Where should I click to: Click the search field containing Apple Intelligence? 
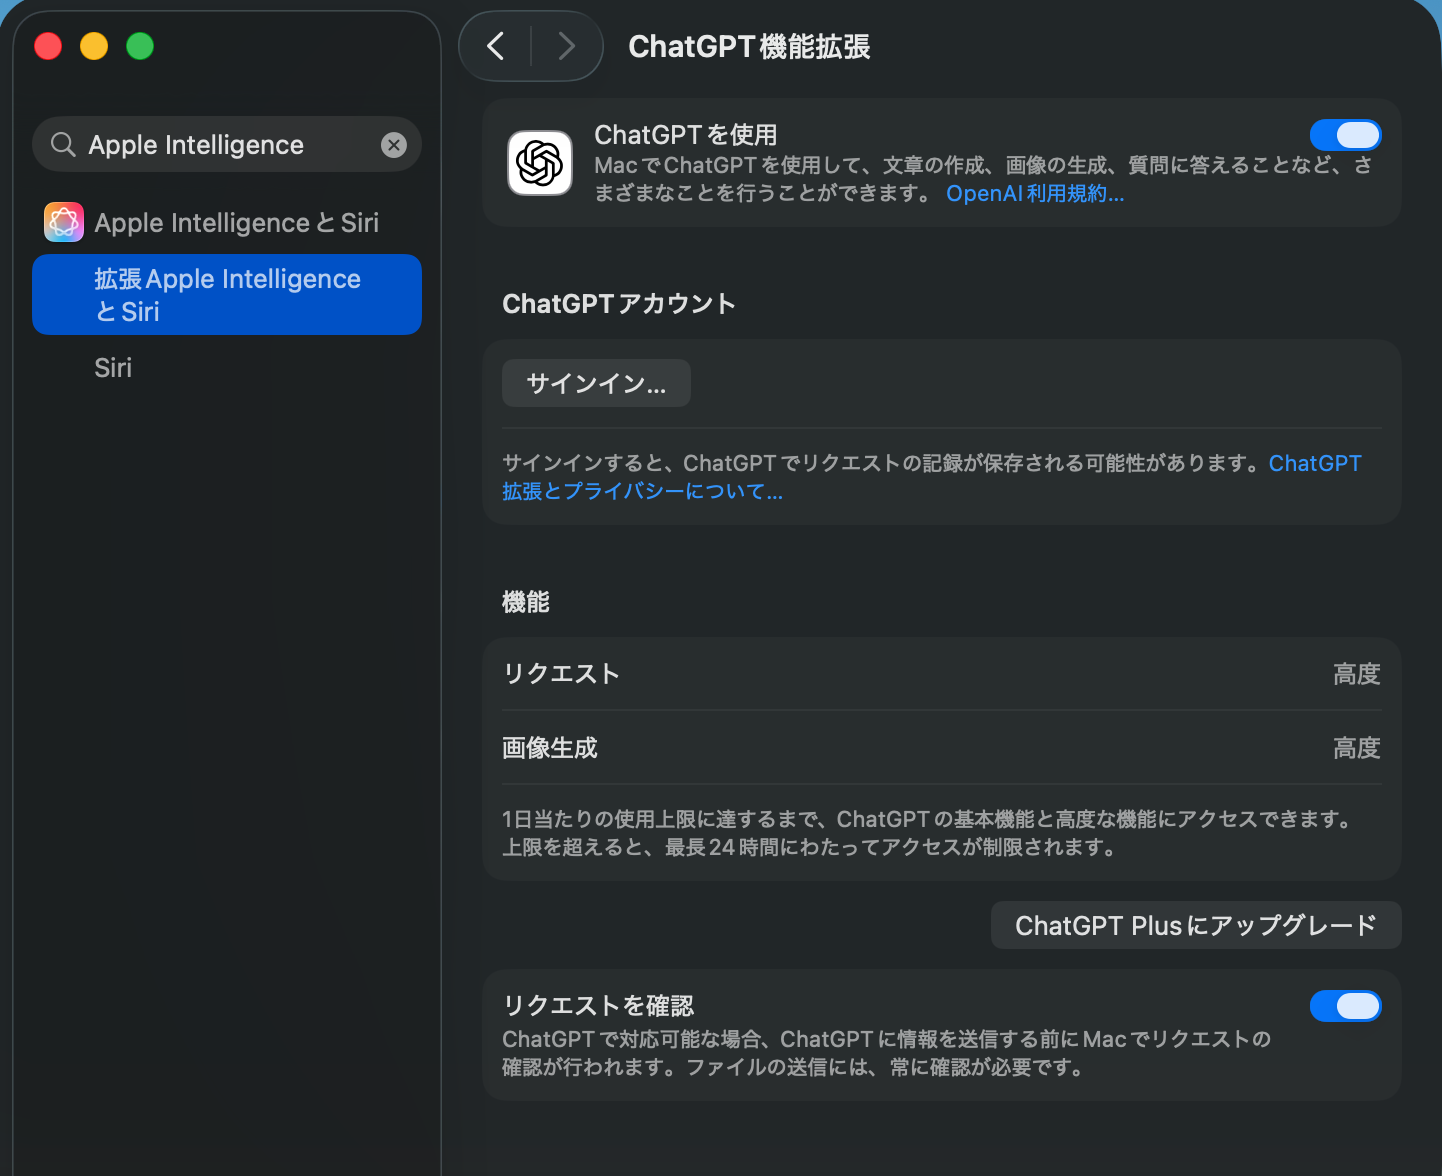tap(227, 145)
